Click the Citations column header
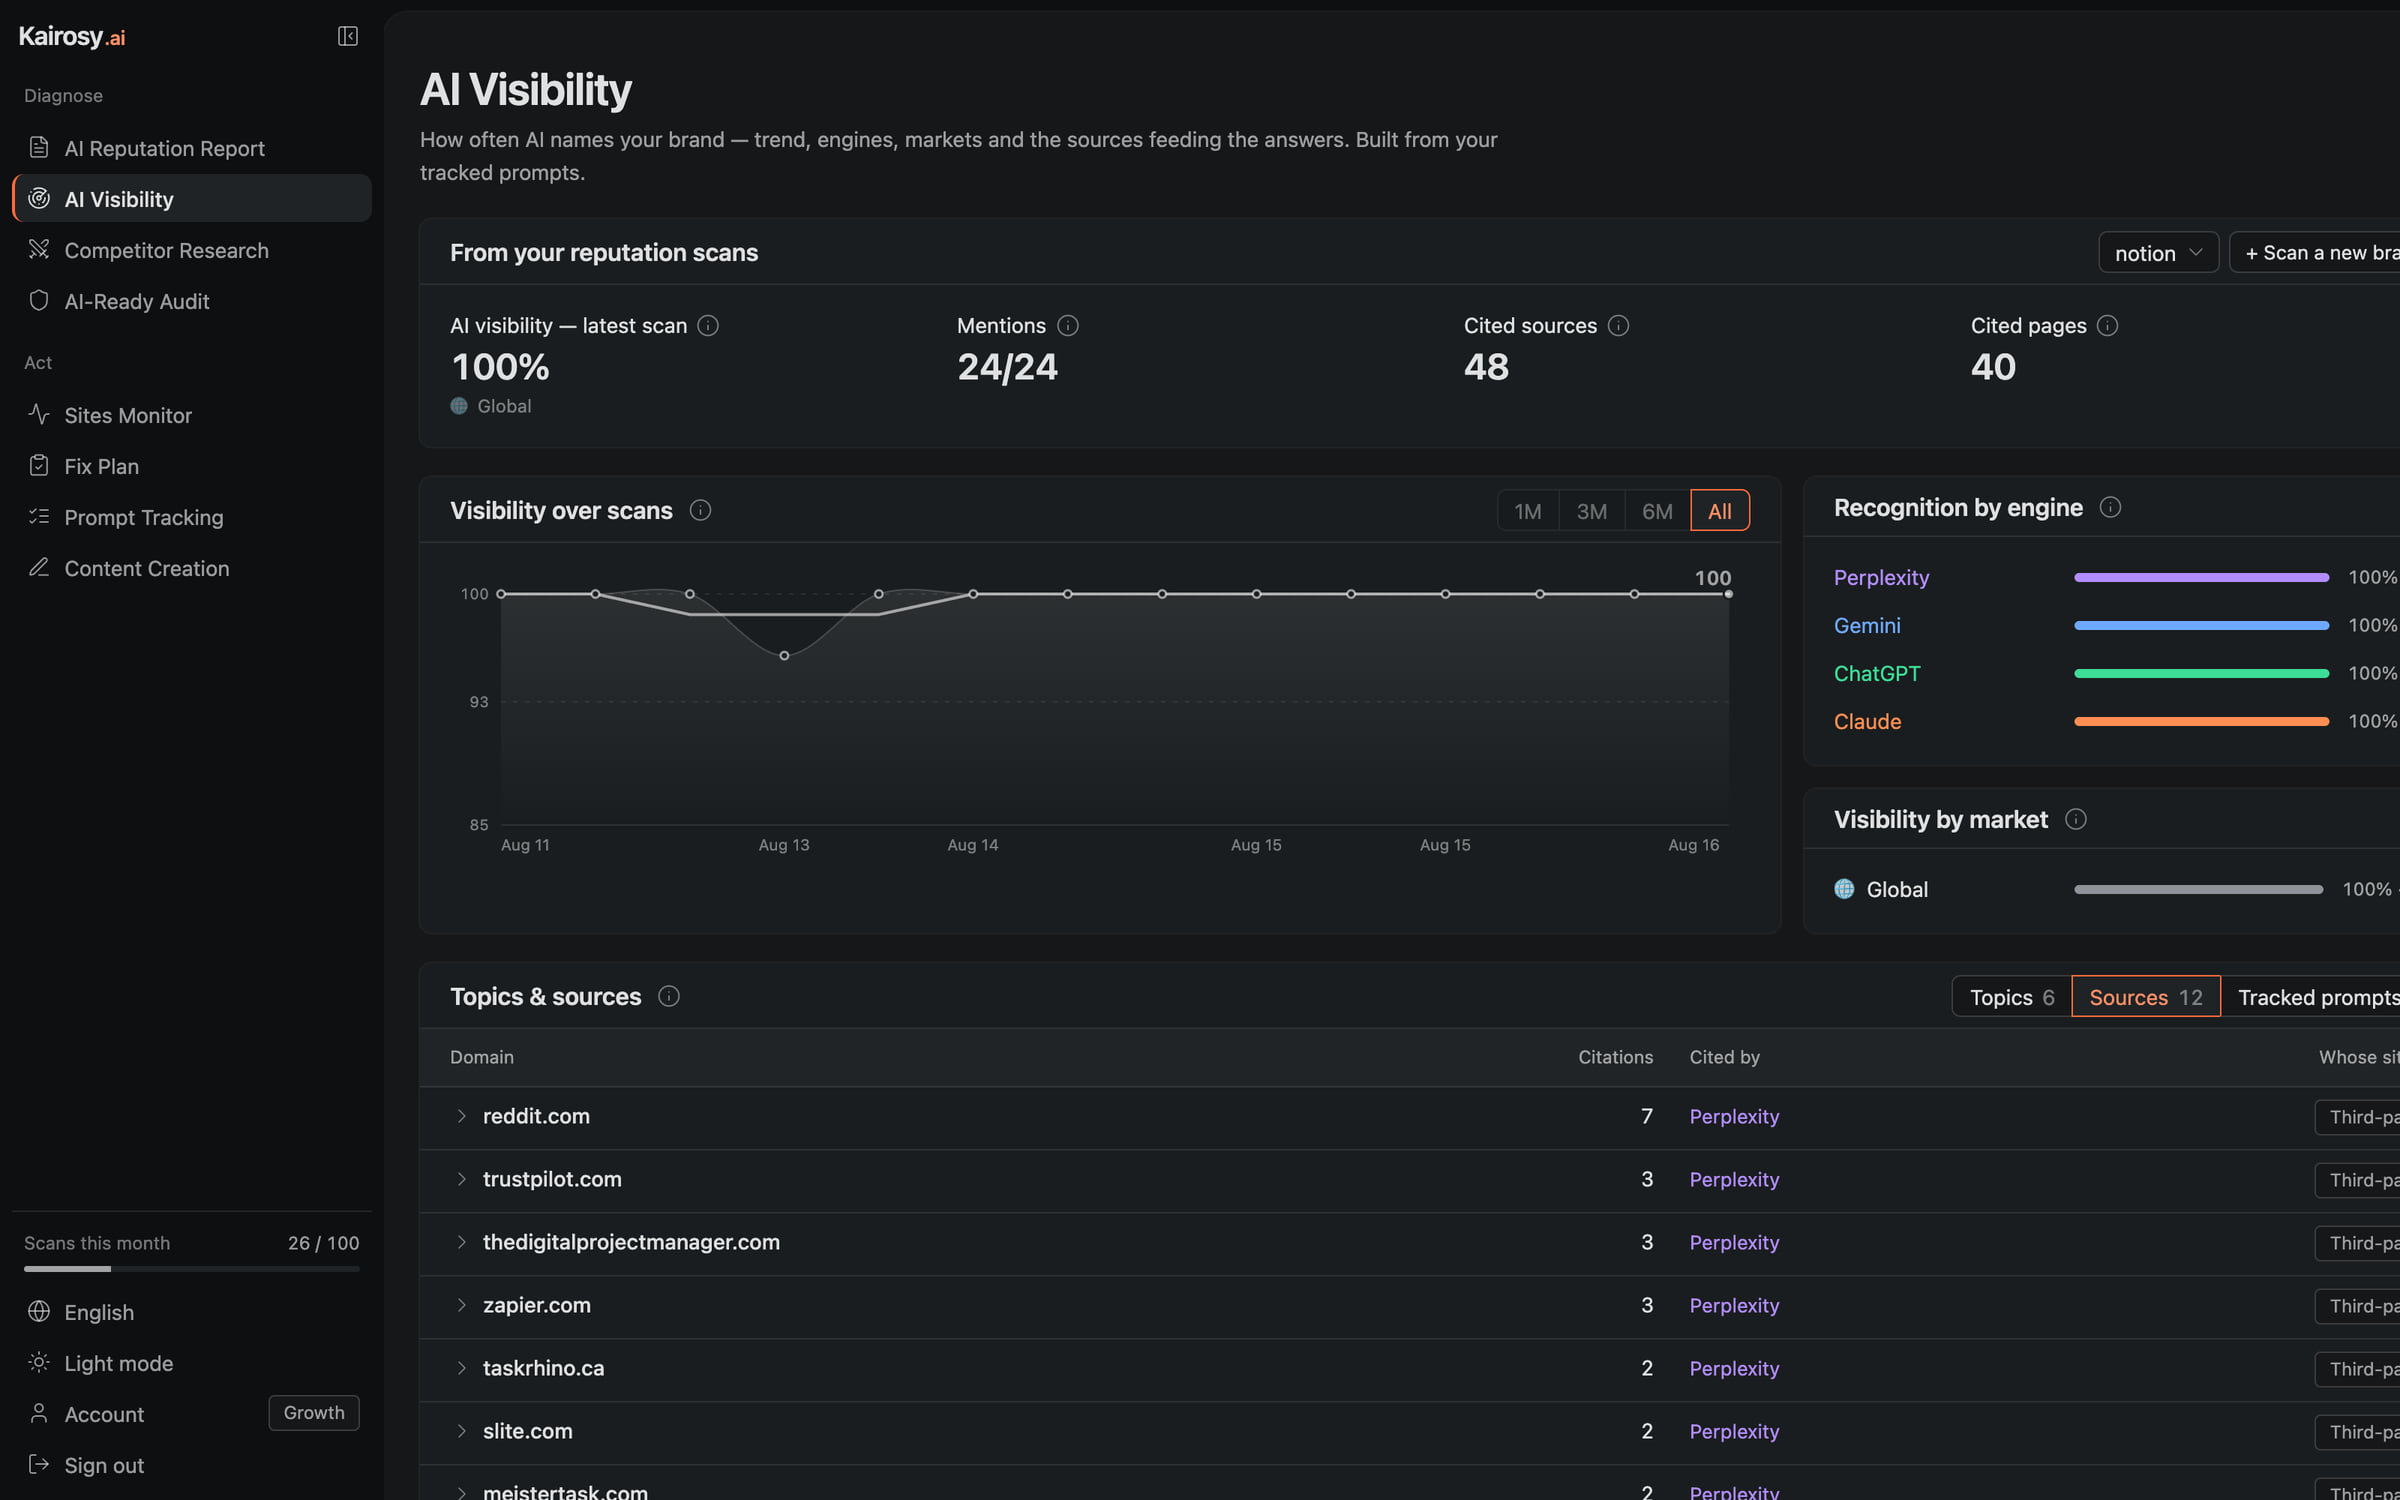Image resolution: width=2400 pixels, height=1500 pixels. (1615, 1057)
